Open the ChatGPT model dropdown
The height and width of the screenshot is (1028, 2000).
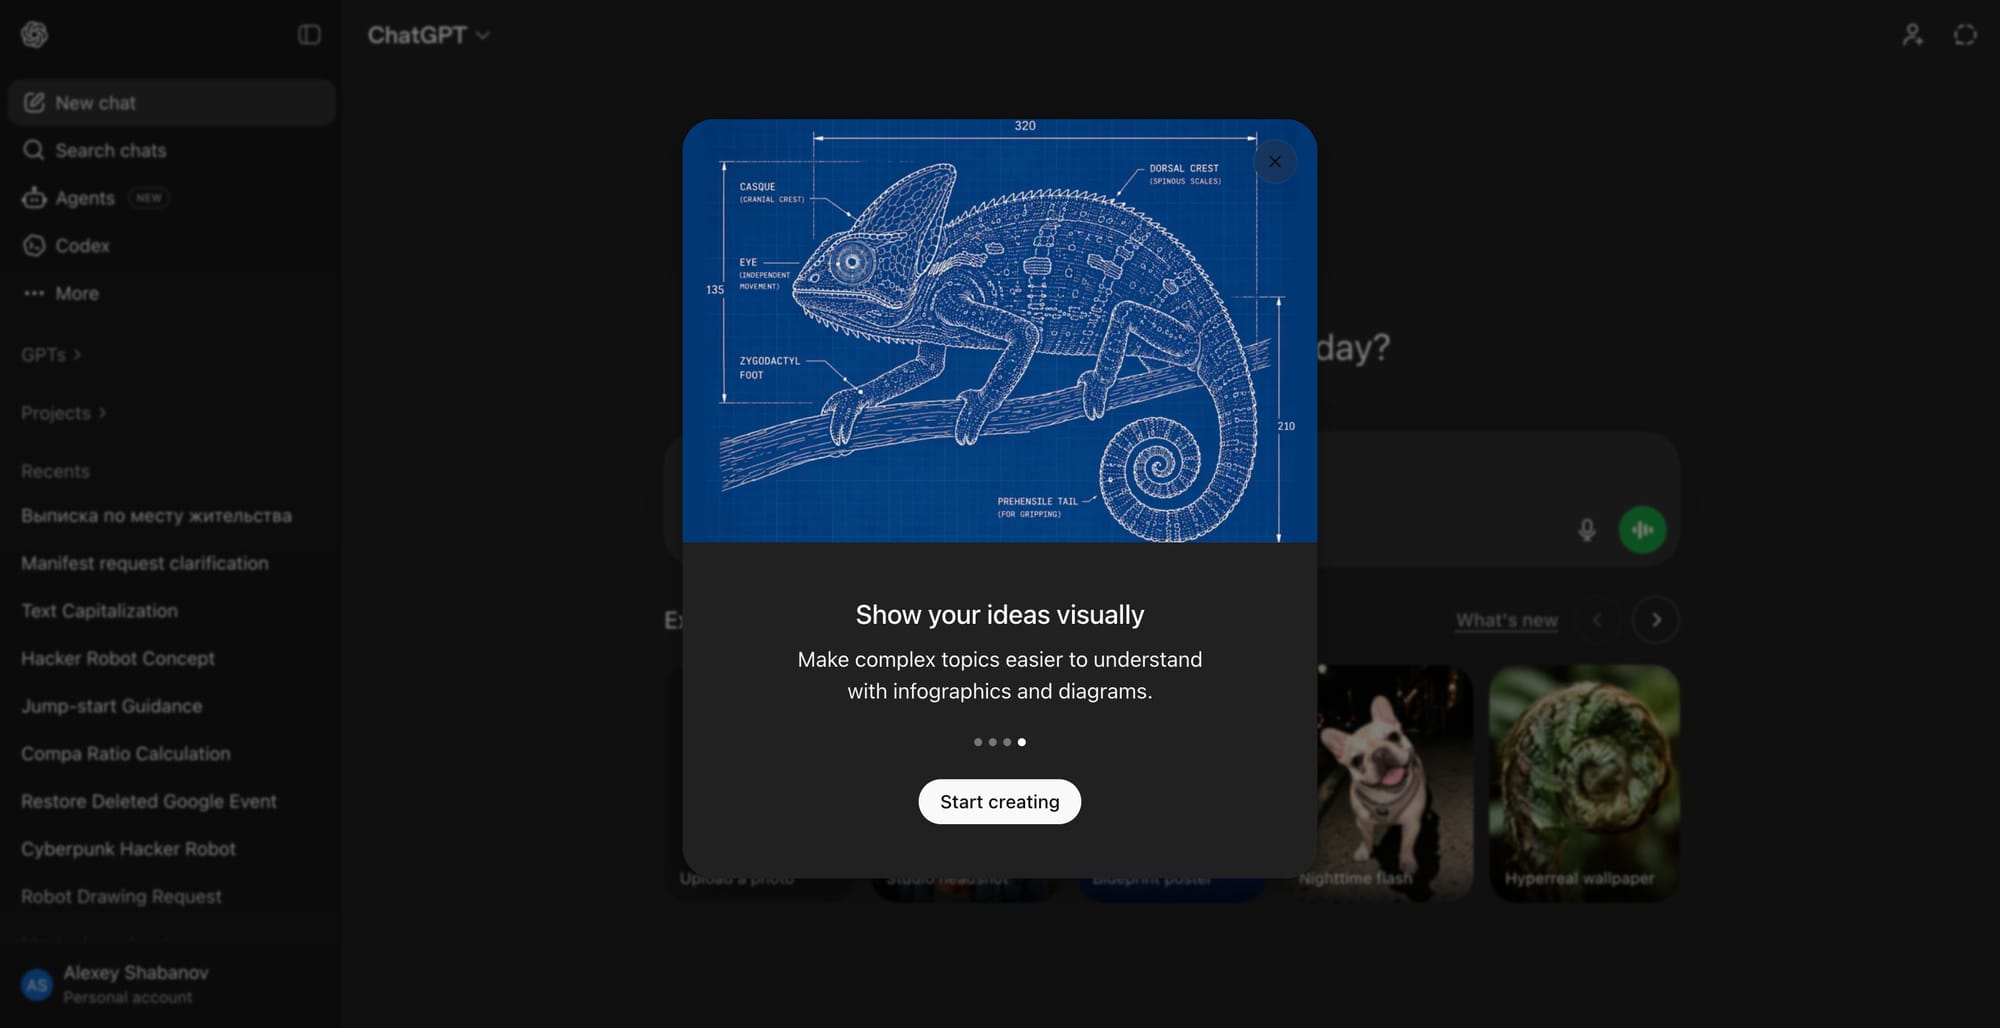pos(428,35)
